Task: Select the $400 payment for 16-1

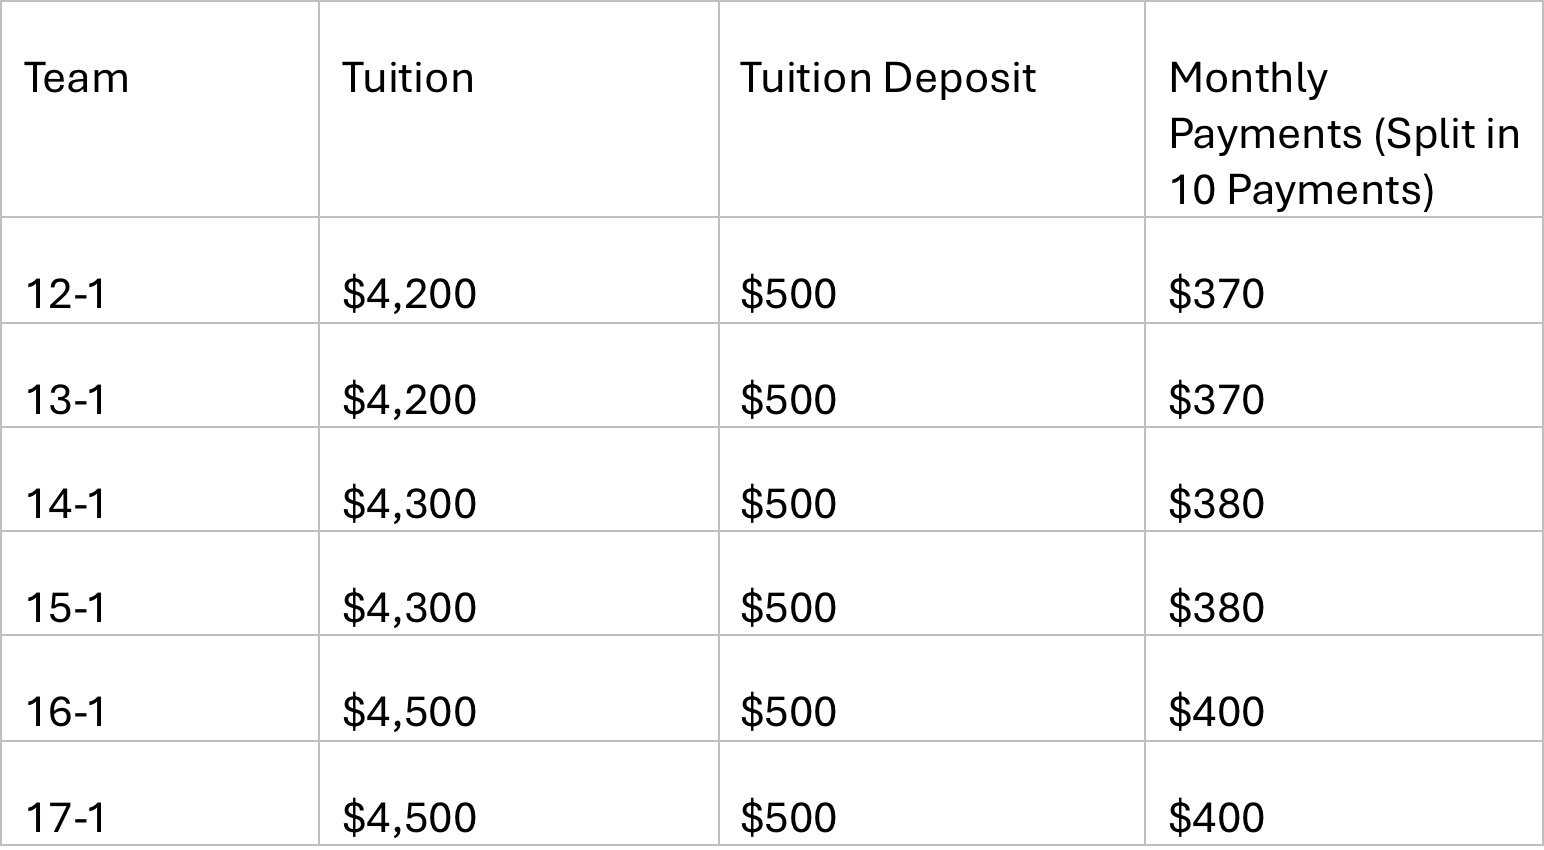Action: (x=1216, y=712)
